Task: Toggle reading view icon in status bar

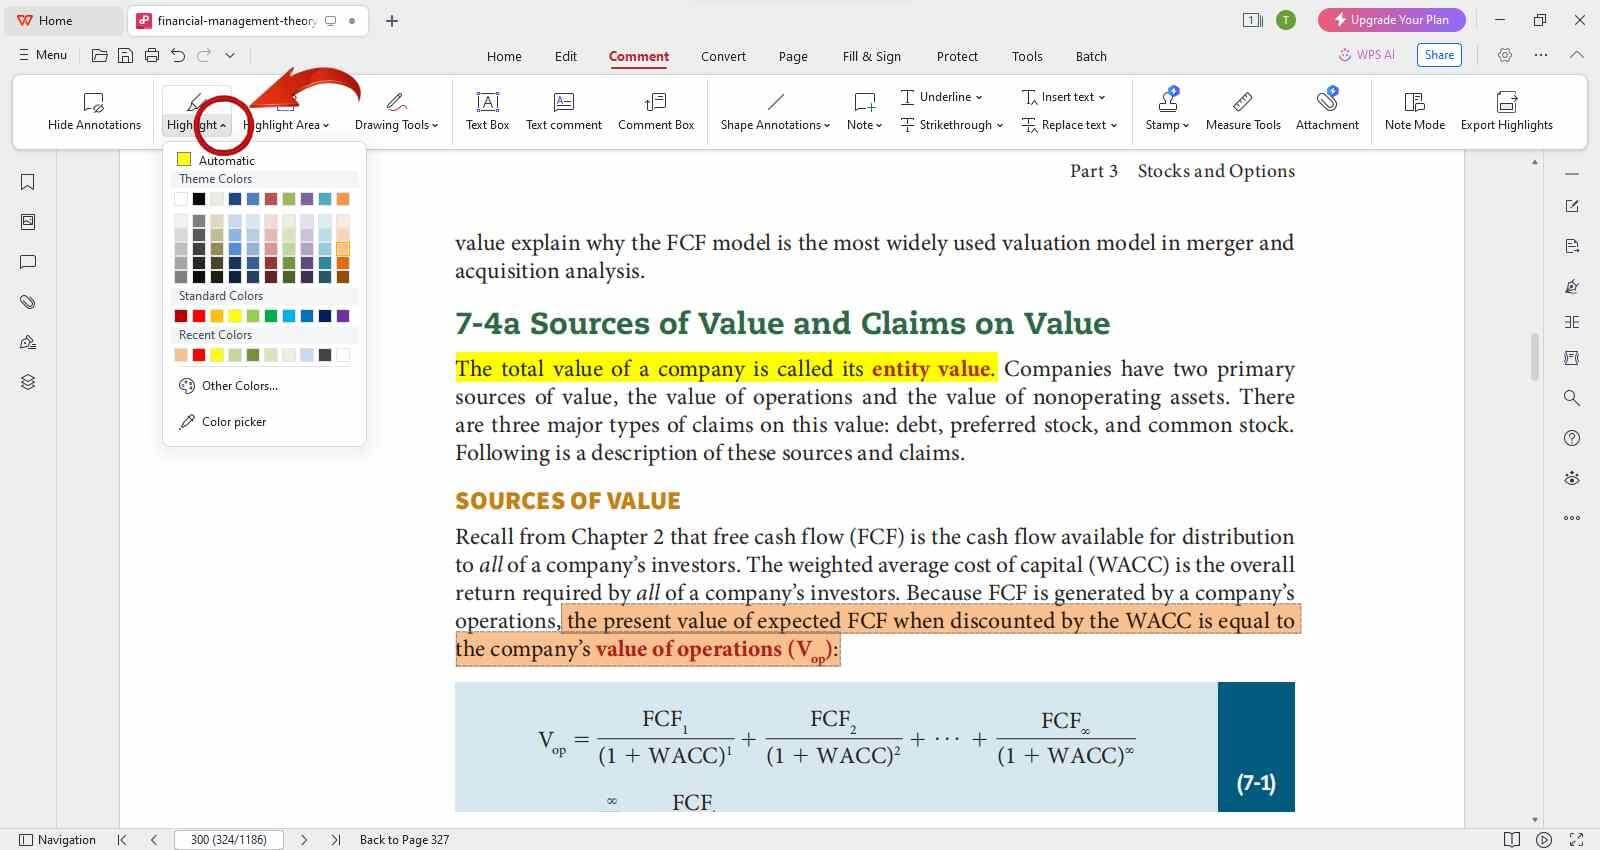Action: pyautogui.click(x=1512, y=840)
